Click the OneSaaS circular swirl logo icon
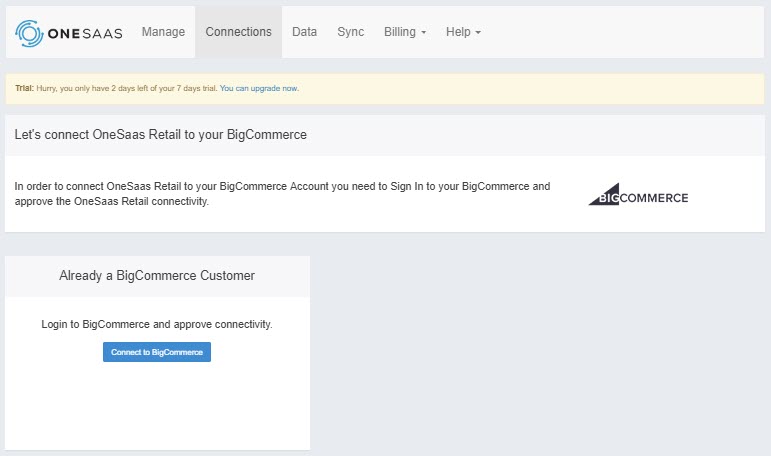The image size is (771, 456). click(29, 33)
